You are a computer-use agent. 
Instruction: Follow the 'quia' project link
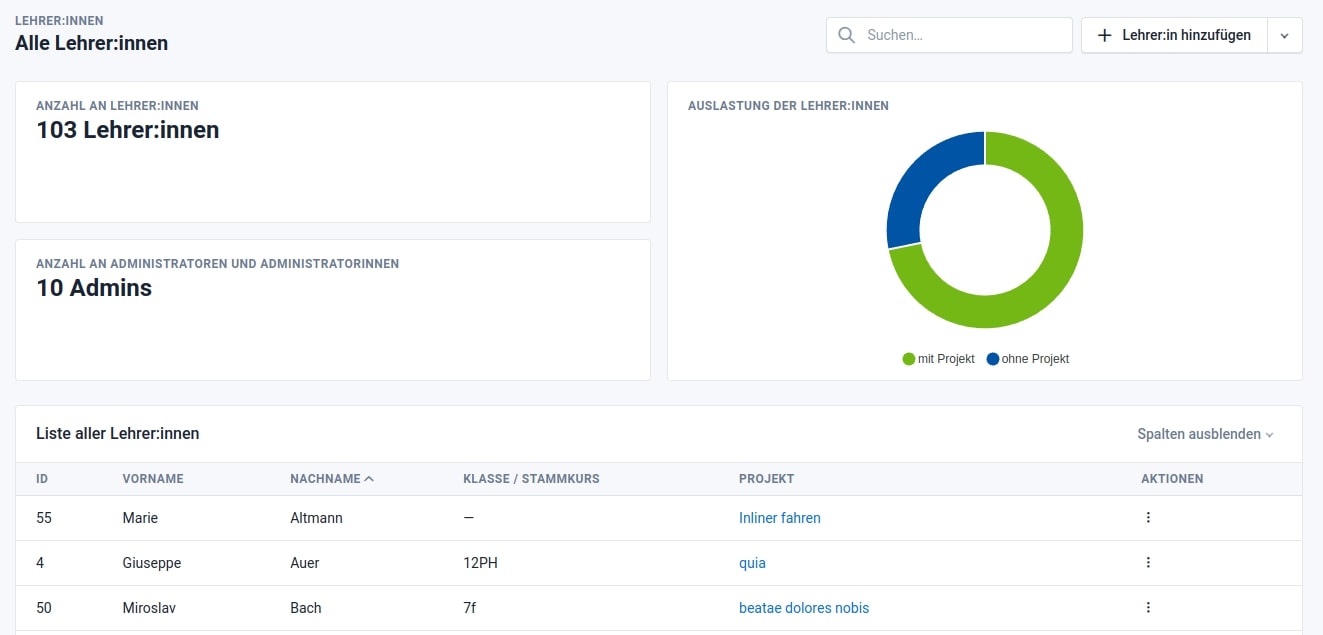pyautogui.click(x=752, y=563)
